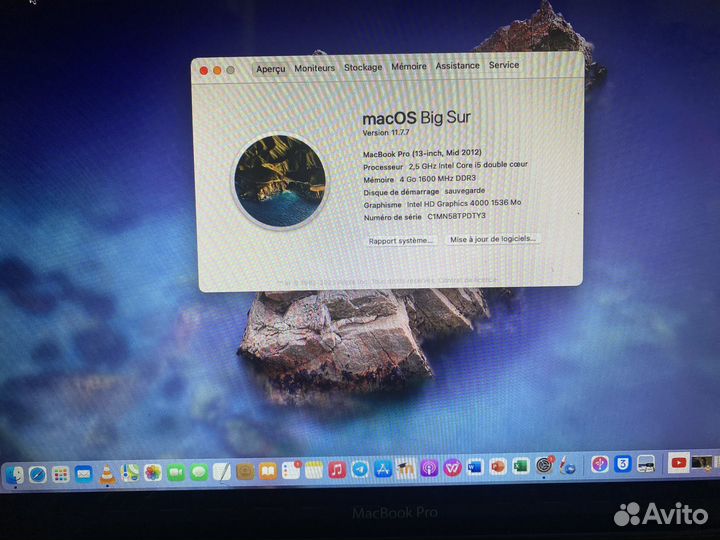This screenshot has width=720, height=540.
Task: Open the Mail app icon
Action: click(x=84, y=474)
